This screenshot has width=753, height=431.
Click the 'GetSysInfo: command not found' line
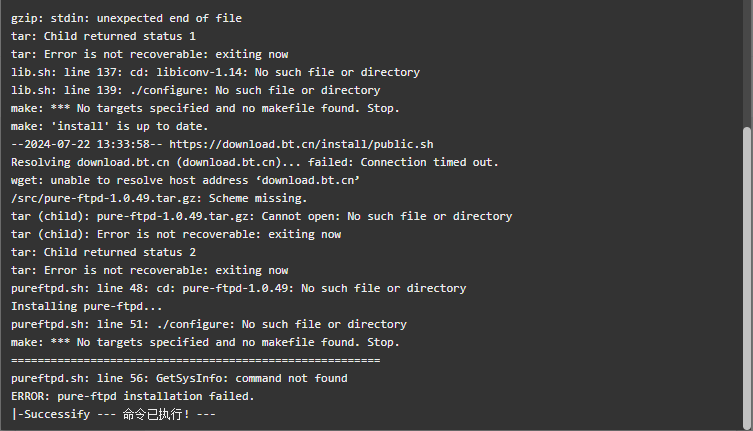click(179, 378)
